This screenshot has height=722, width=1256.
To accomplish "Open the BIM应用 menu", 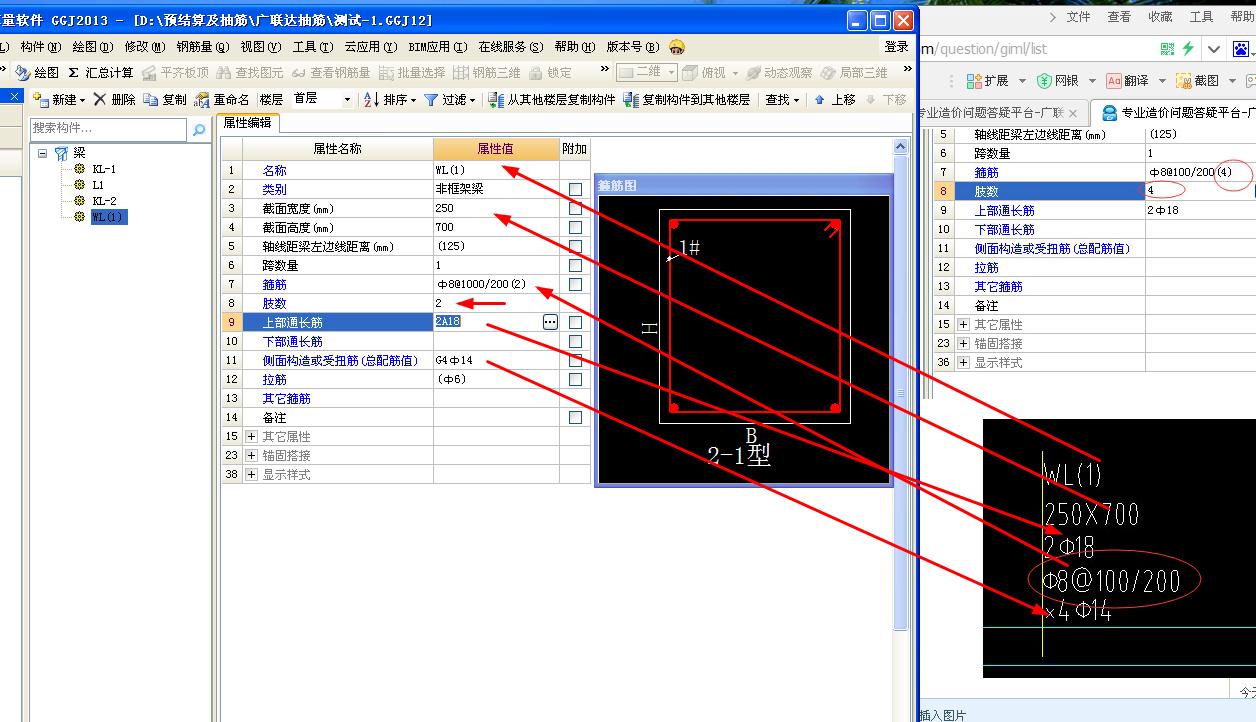I will point(438,47).
